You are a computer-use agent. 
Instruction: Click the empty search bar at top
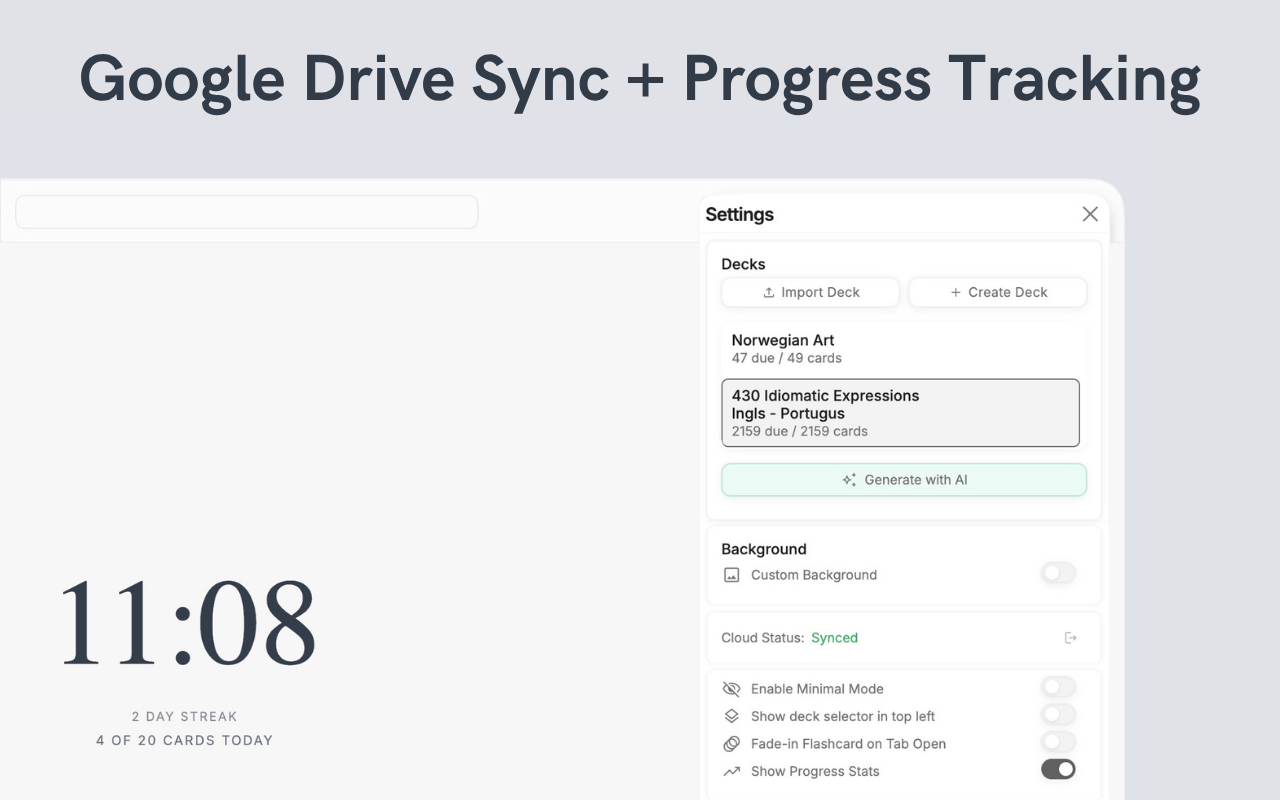click(x=246, y=212)
